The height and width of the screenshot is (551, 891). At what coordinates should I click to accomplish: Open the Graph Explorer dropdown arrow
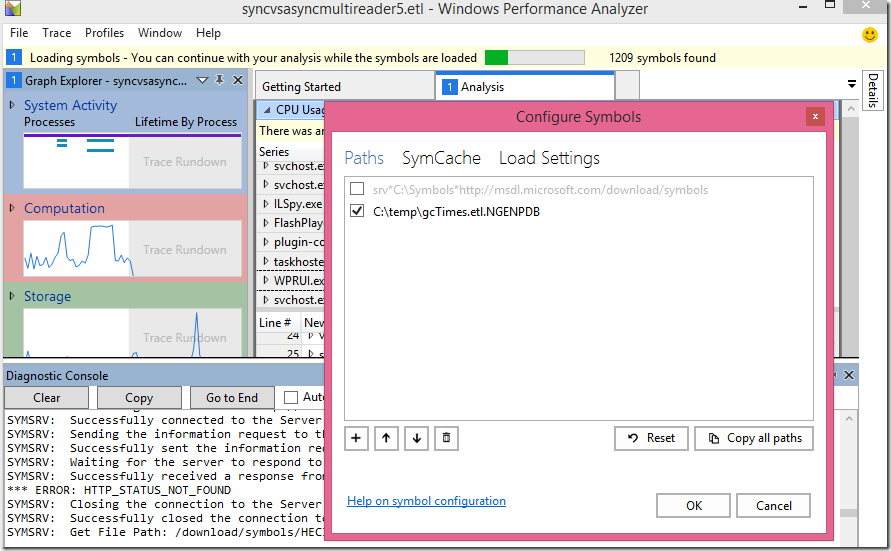(x=202, y=80)
